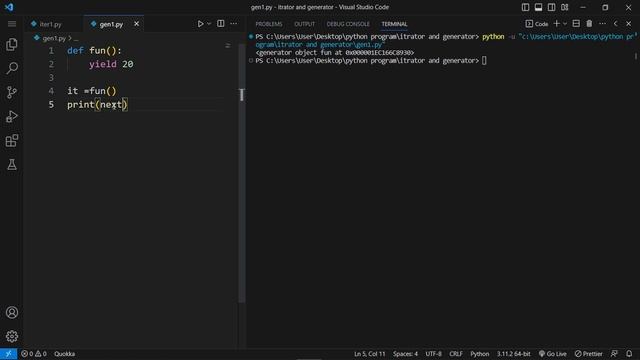Select the Python language mode
Image resolution: width=640 pixels, height=360 pixels.
[480, 354]
